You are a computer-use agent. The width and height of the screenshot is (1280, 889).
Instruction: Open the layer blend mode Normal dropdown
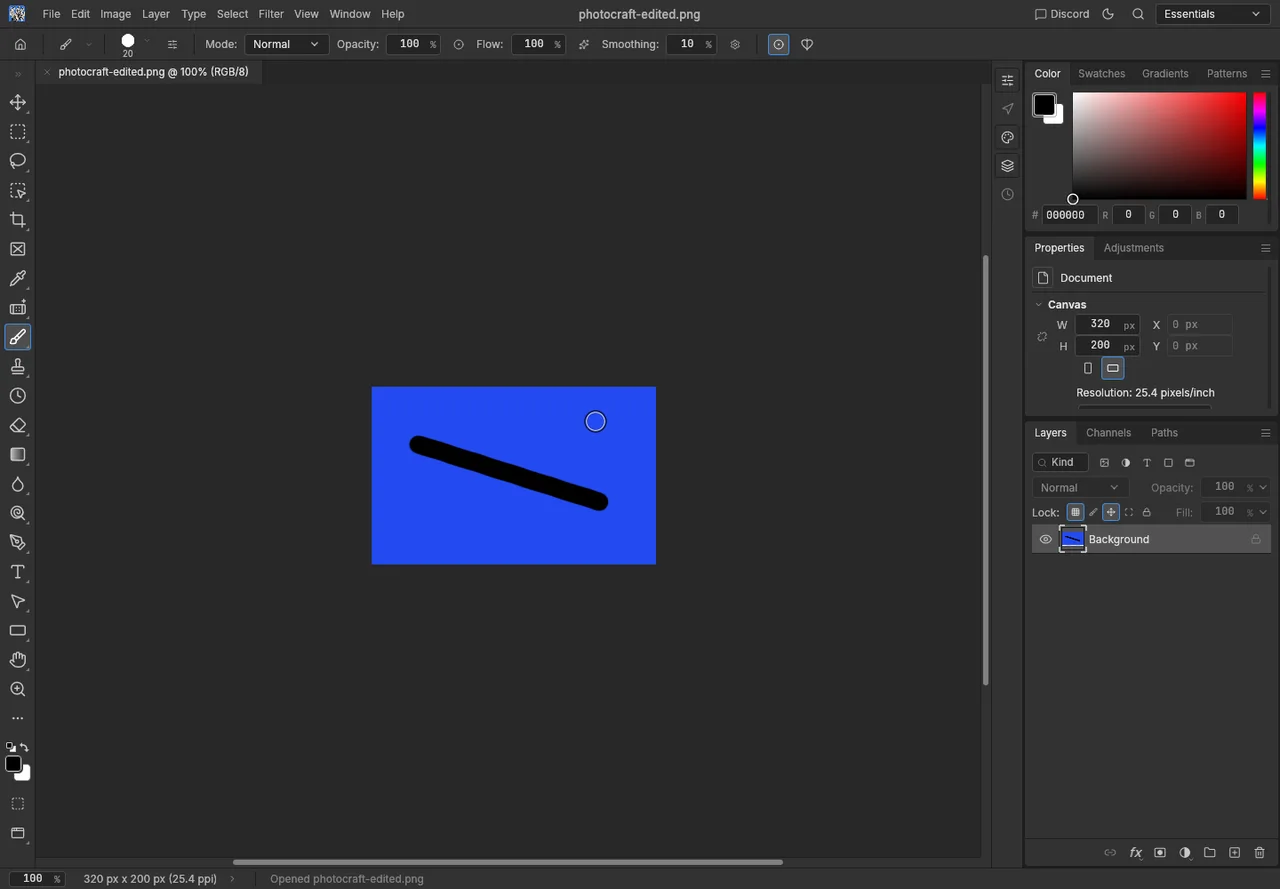pos(1080,488)
